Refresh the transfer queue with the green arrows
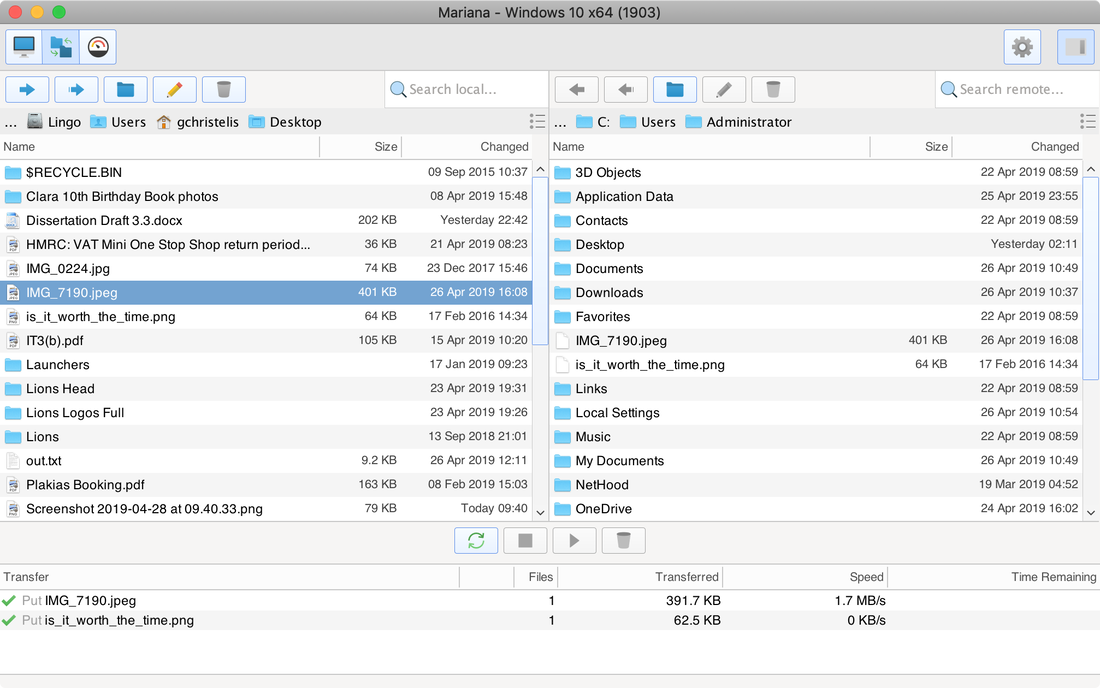This screenshot has height=688, width=1100. pos(476,540)
